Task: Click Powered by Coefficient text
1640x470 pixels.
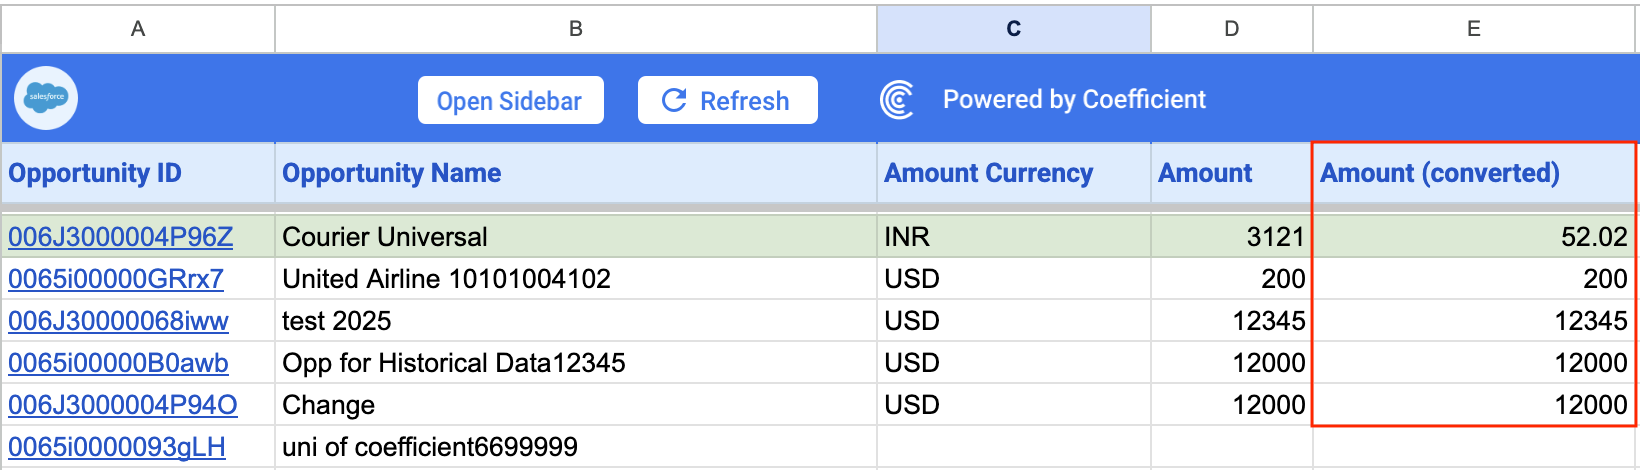Action: (x=1074, y=100)
